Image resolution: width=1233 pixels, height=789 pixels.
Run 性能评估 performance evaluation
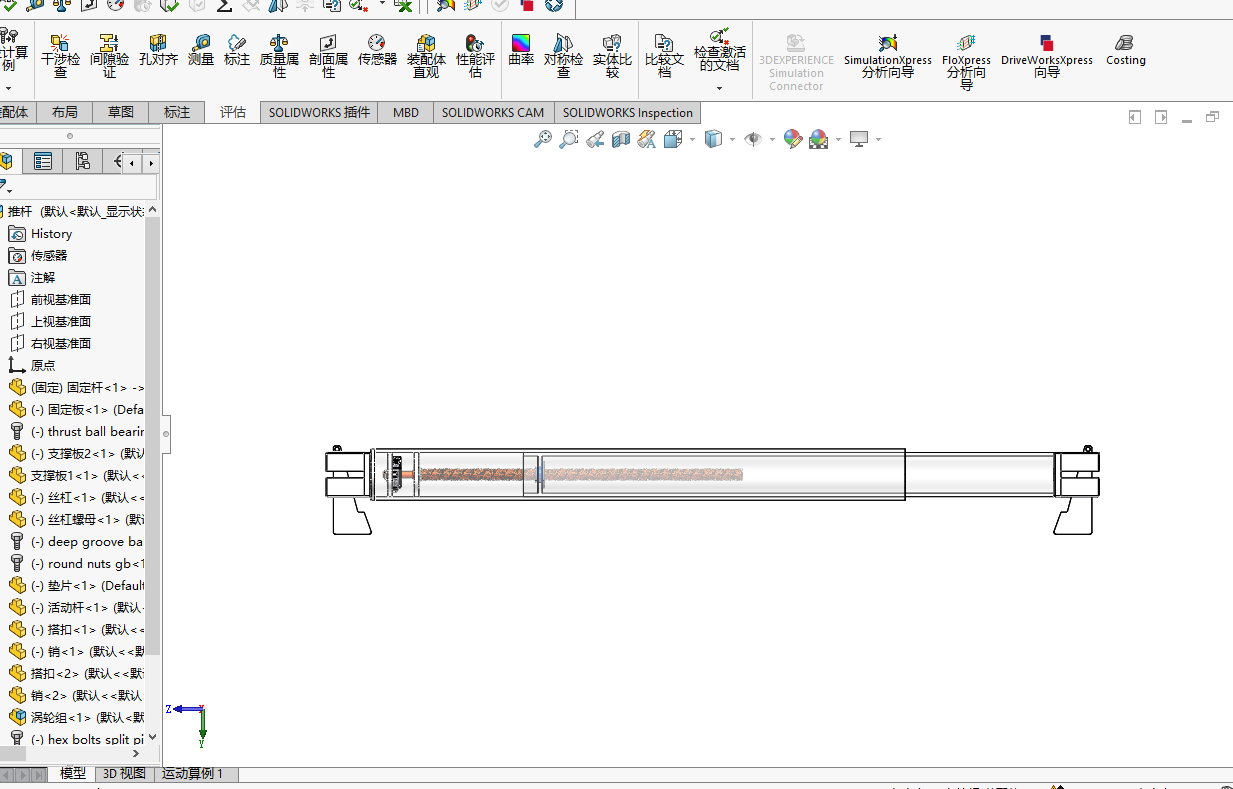pyautogui.click(x=475, y=55)
